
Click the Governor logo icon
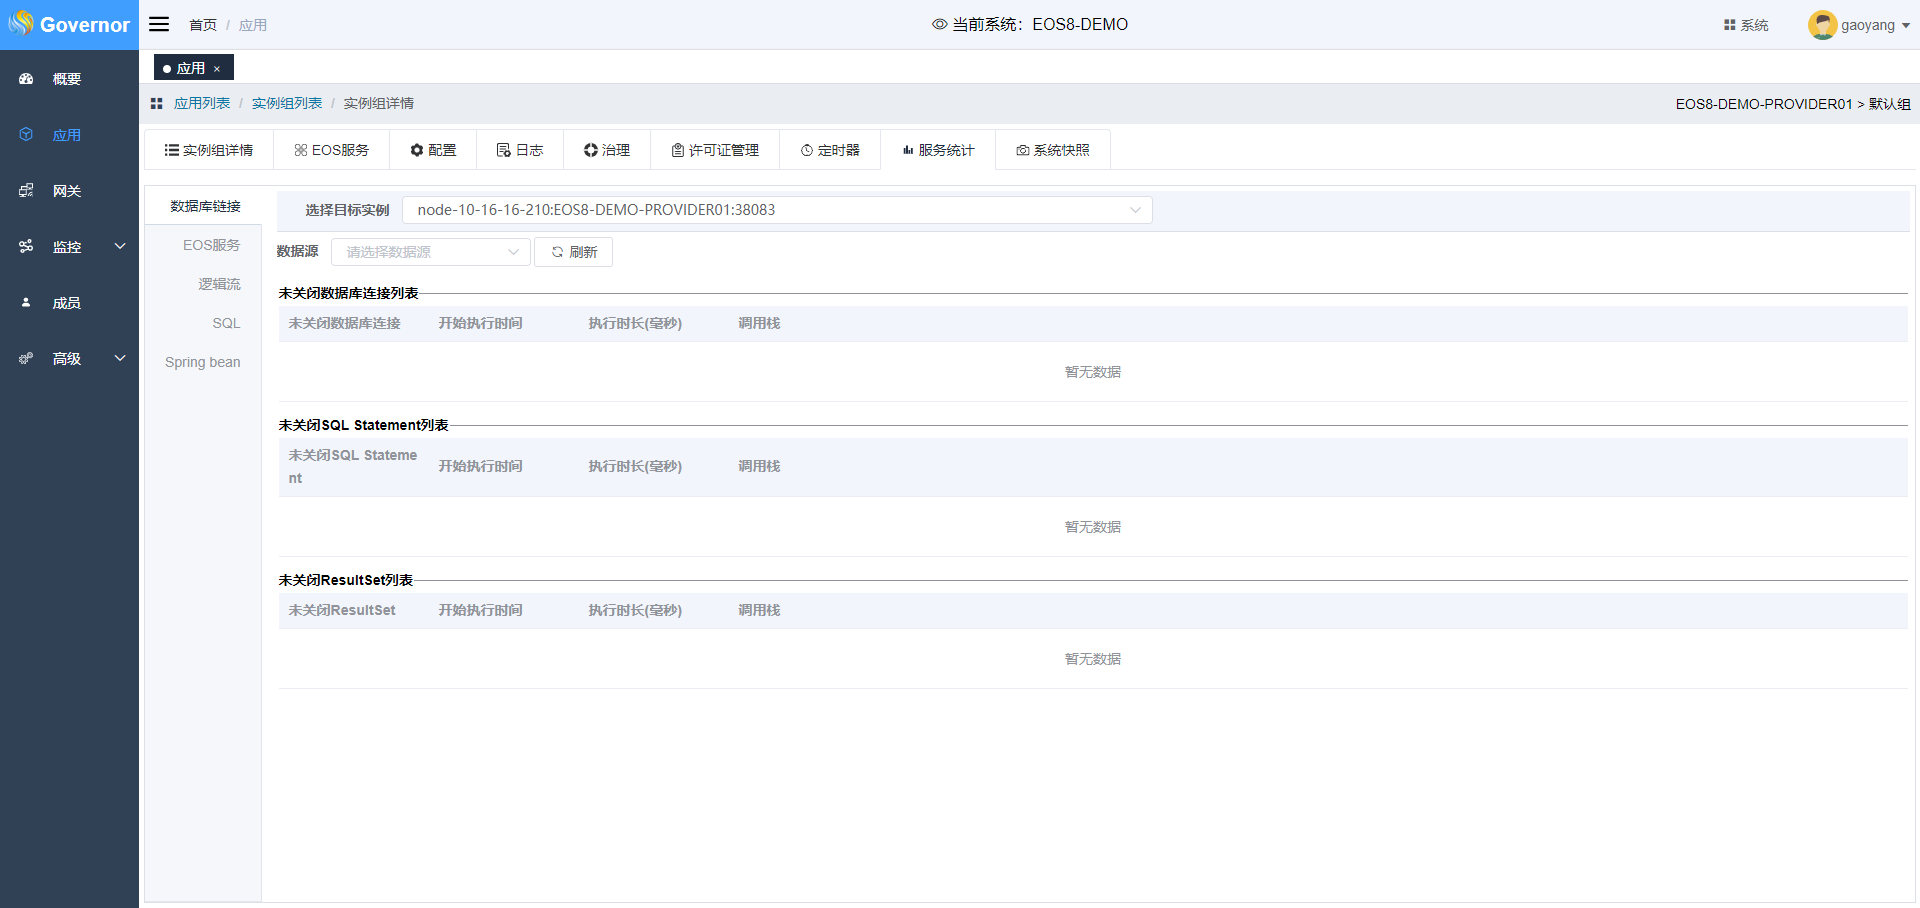21,23
